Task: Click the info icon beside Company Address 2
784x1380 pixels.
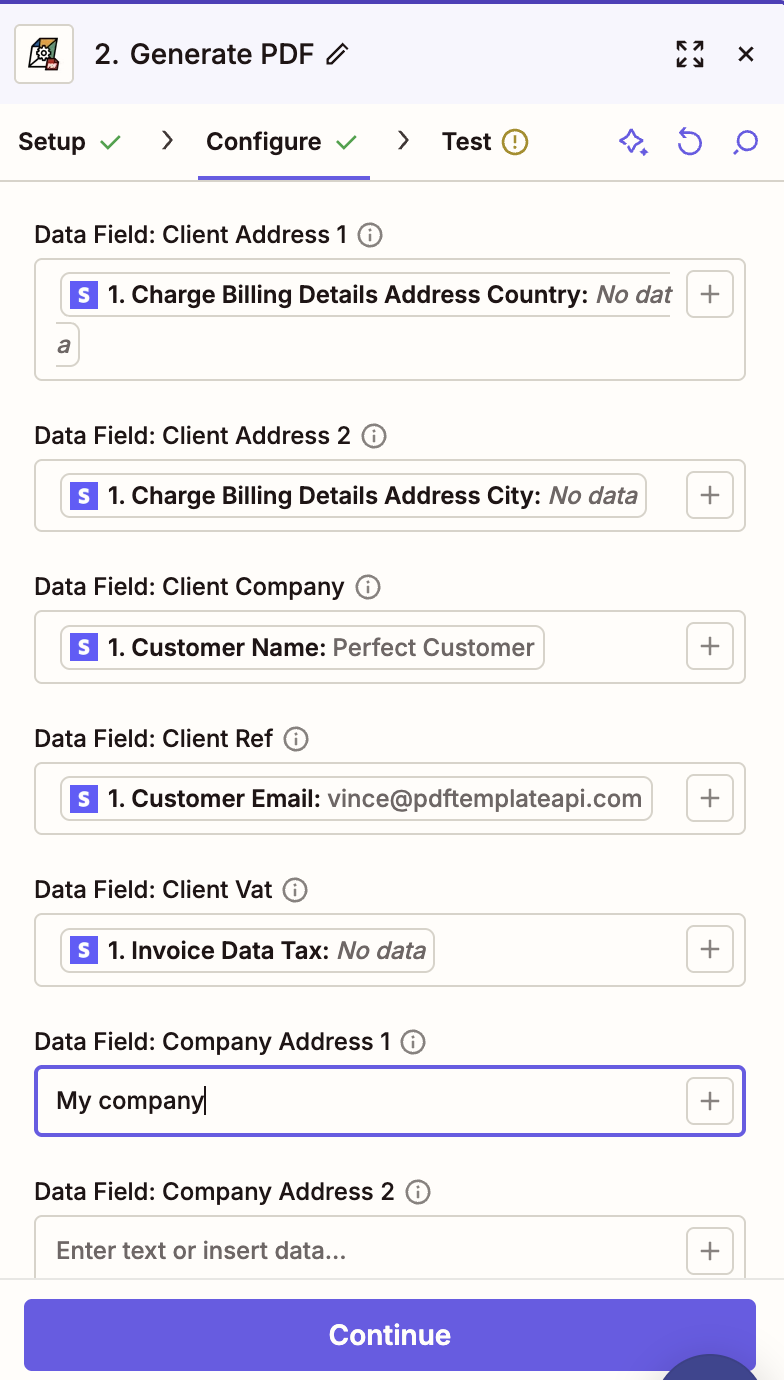Action: [418, 1192]
